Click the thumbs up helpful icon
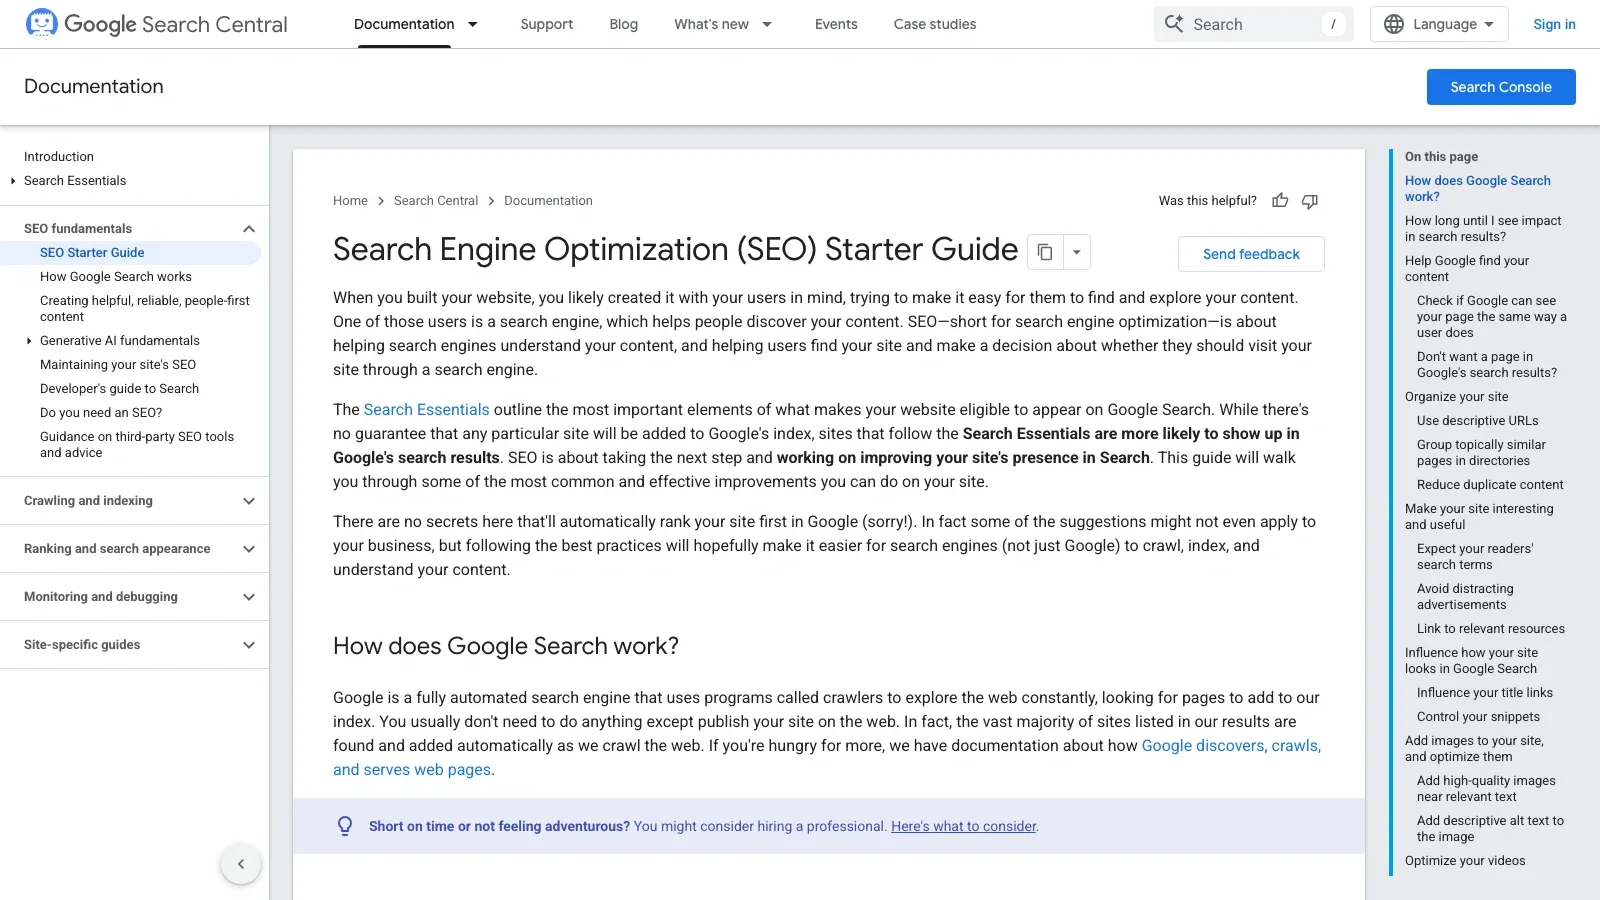1600x900 pixels. click(1280, 201)
